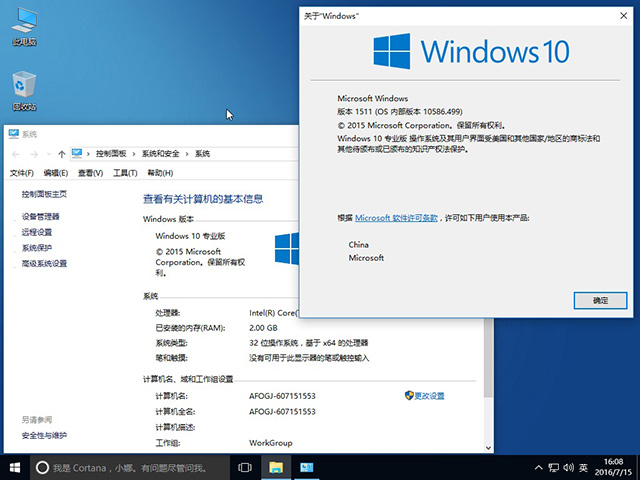
Task: Click the China licensee text
Action: (358, 244)
